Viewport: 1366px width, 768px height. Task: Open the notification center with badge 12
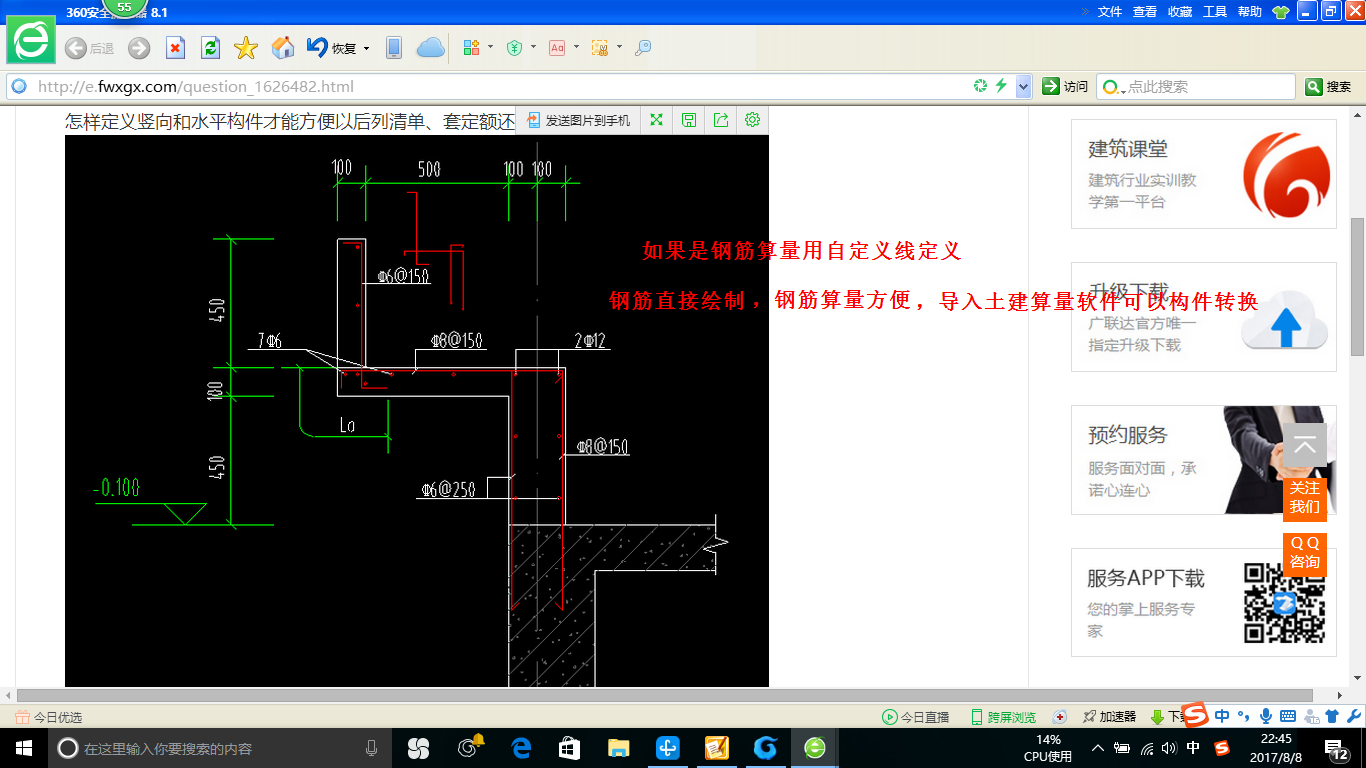tap(1337, 748)
